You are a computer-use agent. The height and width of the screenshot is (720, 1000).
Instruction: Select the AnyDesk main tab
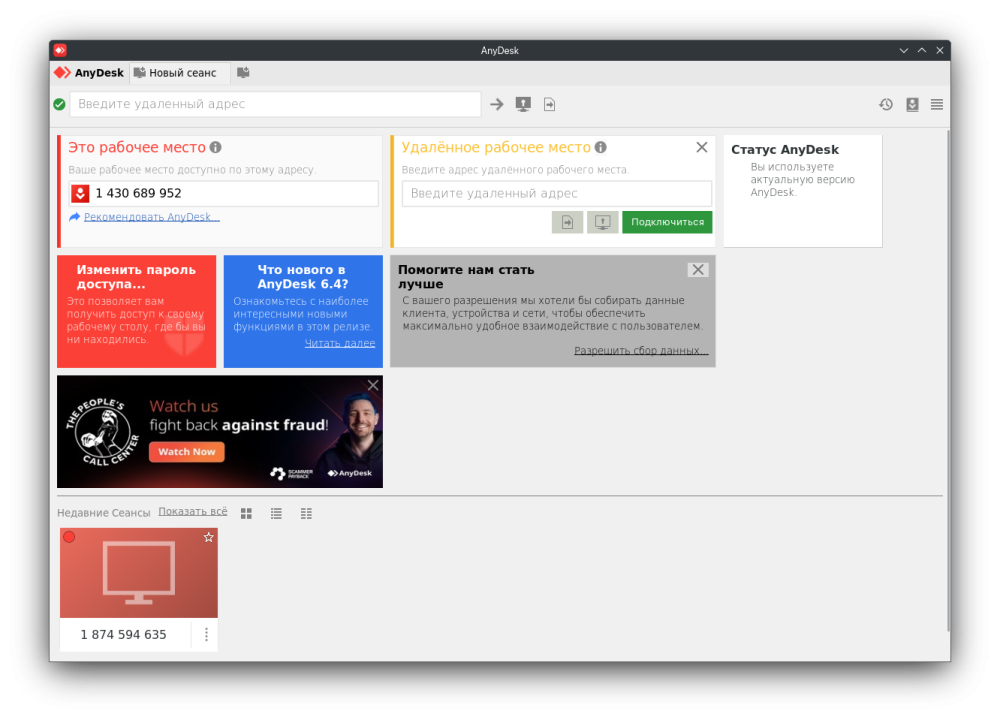[89, 73]
